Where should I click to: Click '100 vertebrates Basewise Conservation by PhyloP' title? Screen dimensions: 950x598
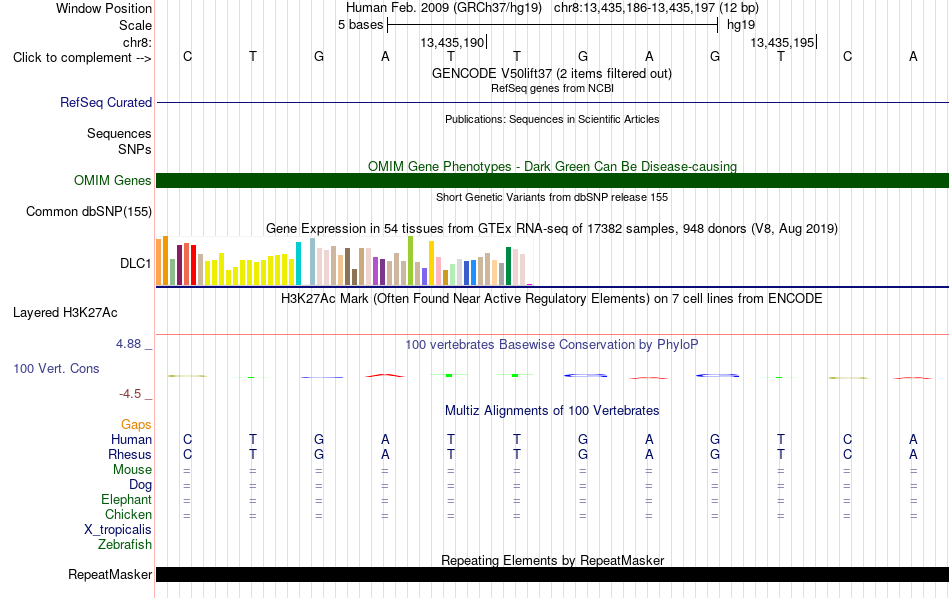[x=552, y=344]
